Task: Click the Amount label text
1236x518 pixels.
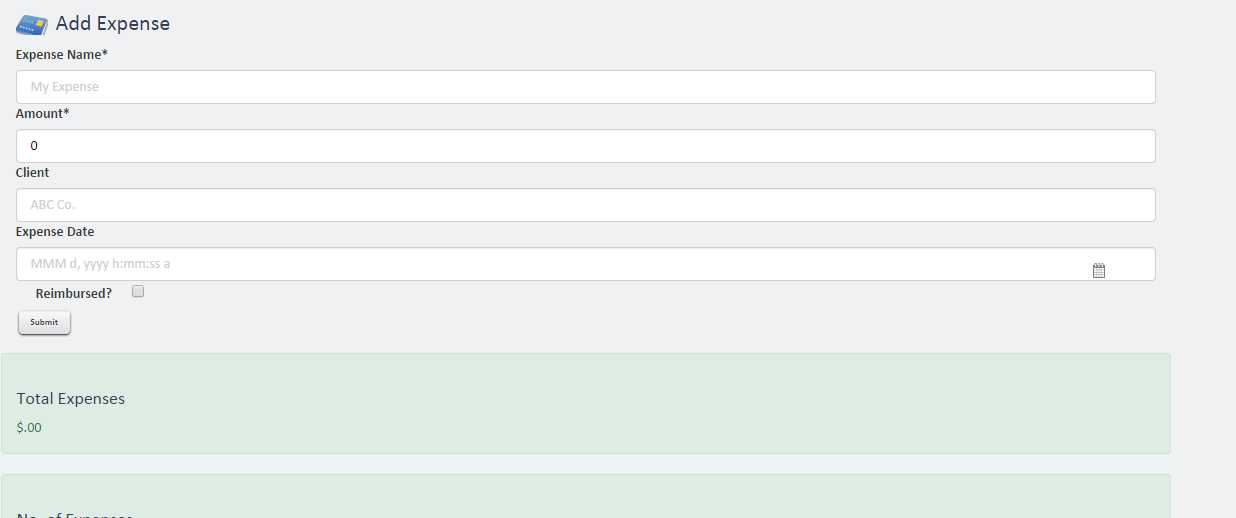Action: [x=39, y=114]
